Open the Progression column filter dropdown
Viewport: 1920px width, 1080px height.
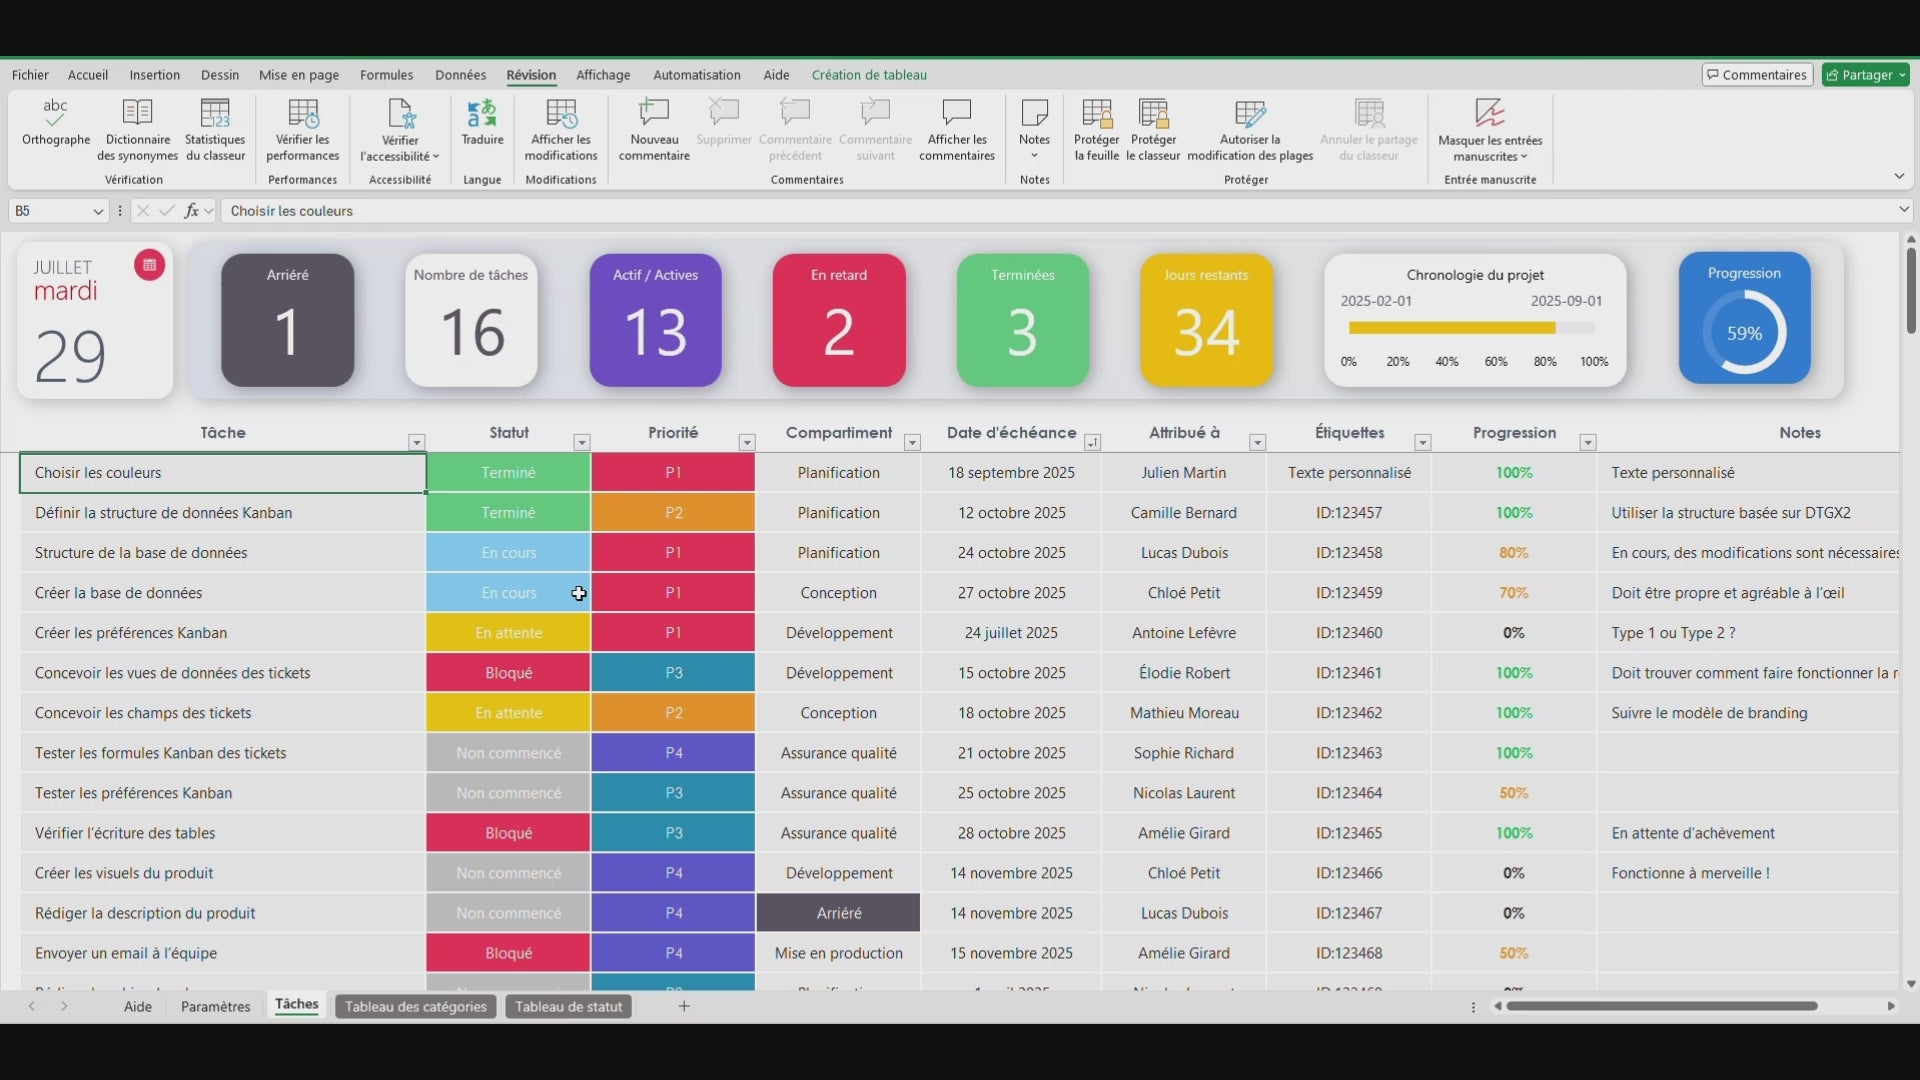pyautogui.click(x=1588, y=442)
